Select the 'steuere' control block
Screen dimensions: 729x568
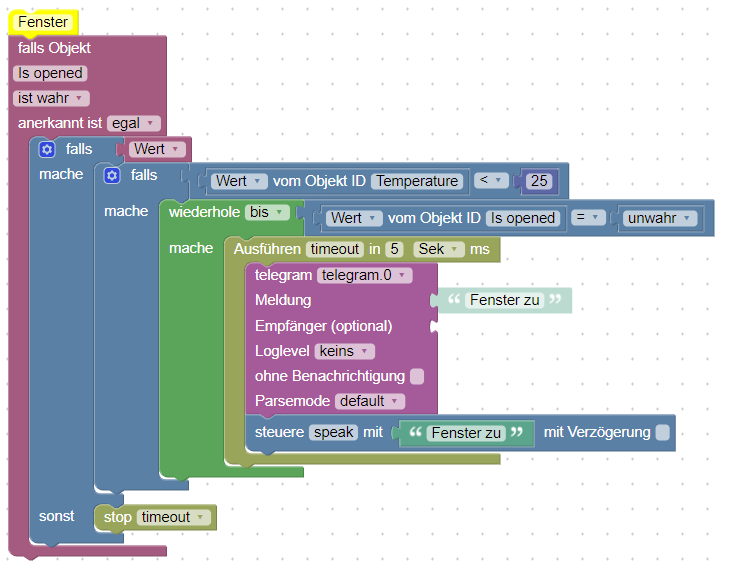click(279, 432)
